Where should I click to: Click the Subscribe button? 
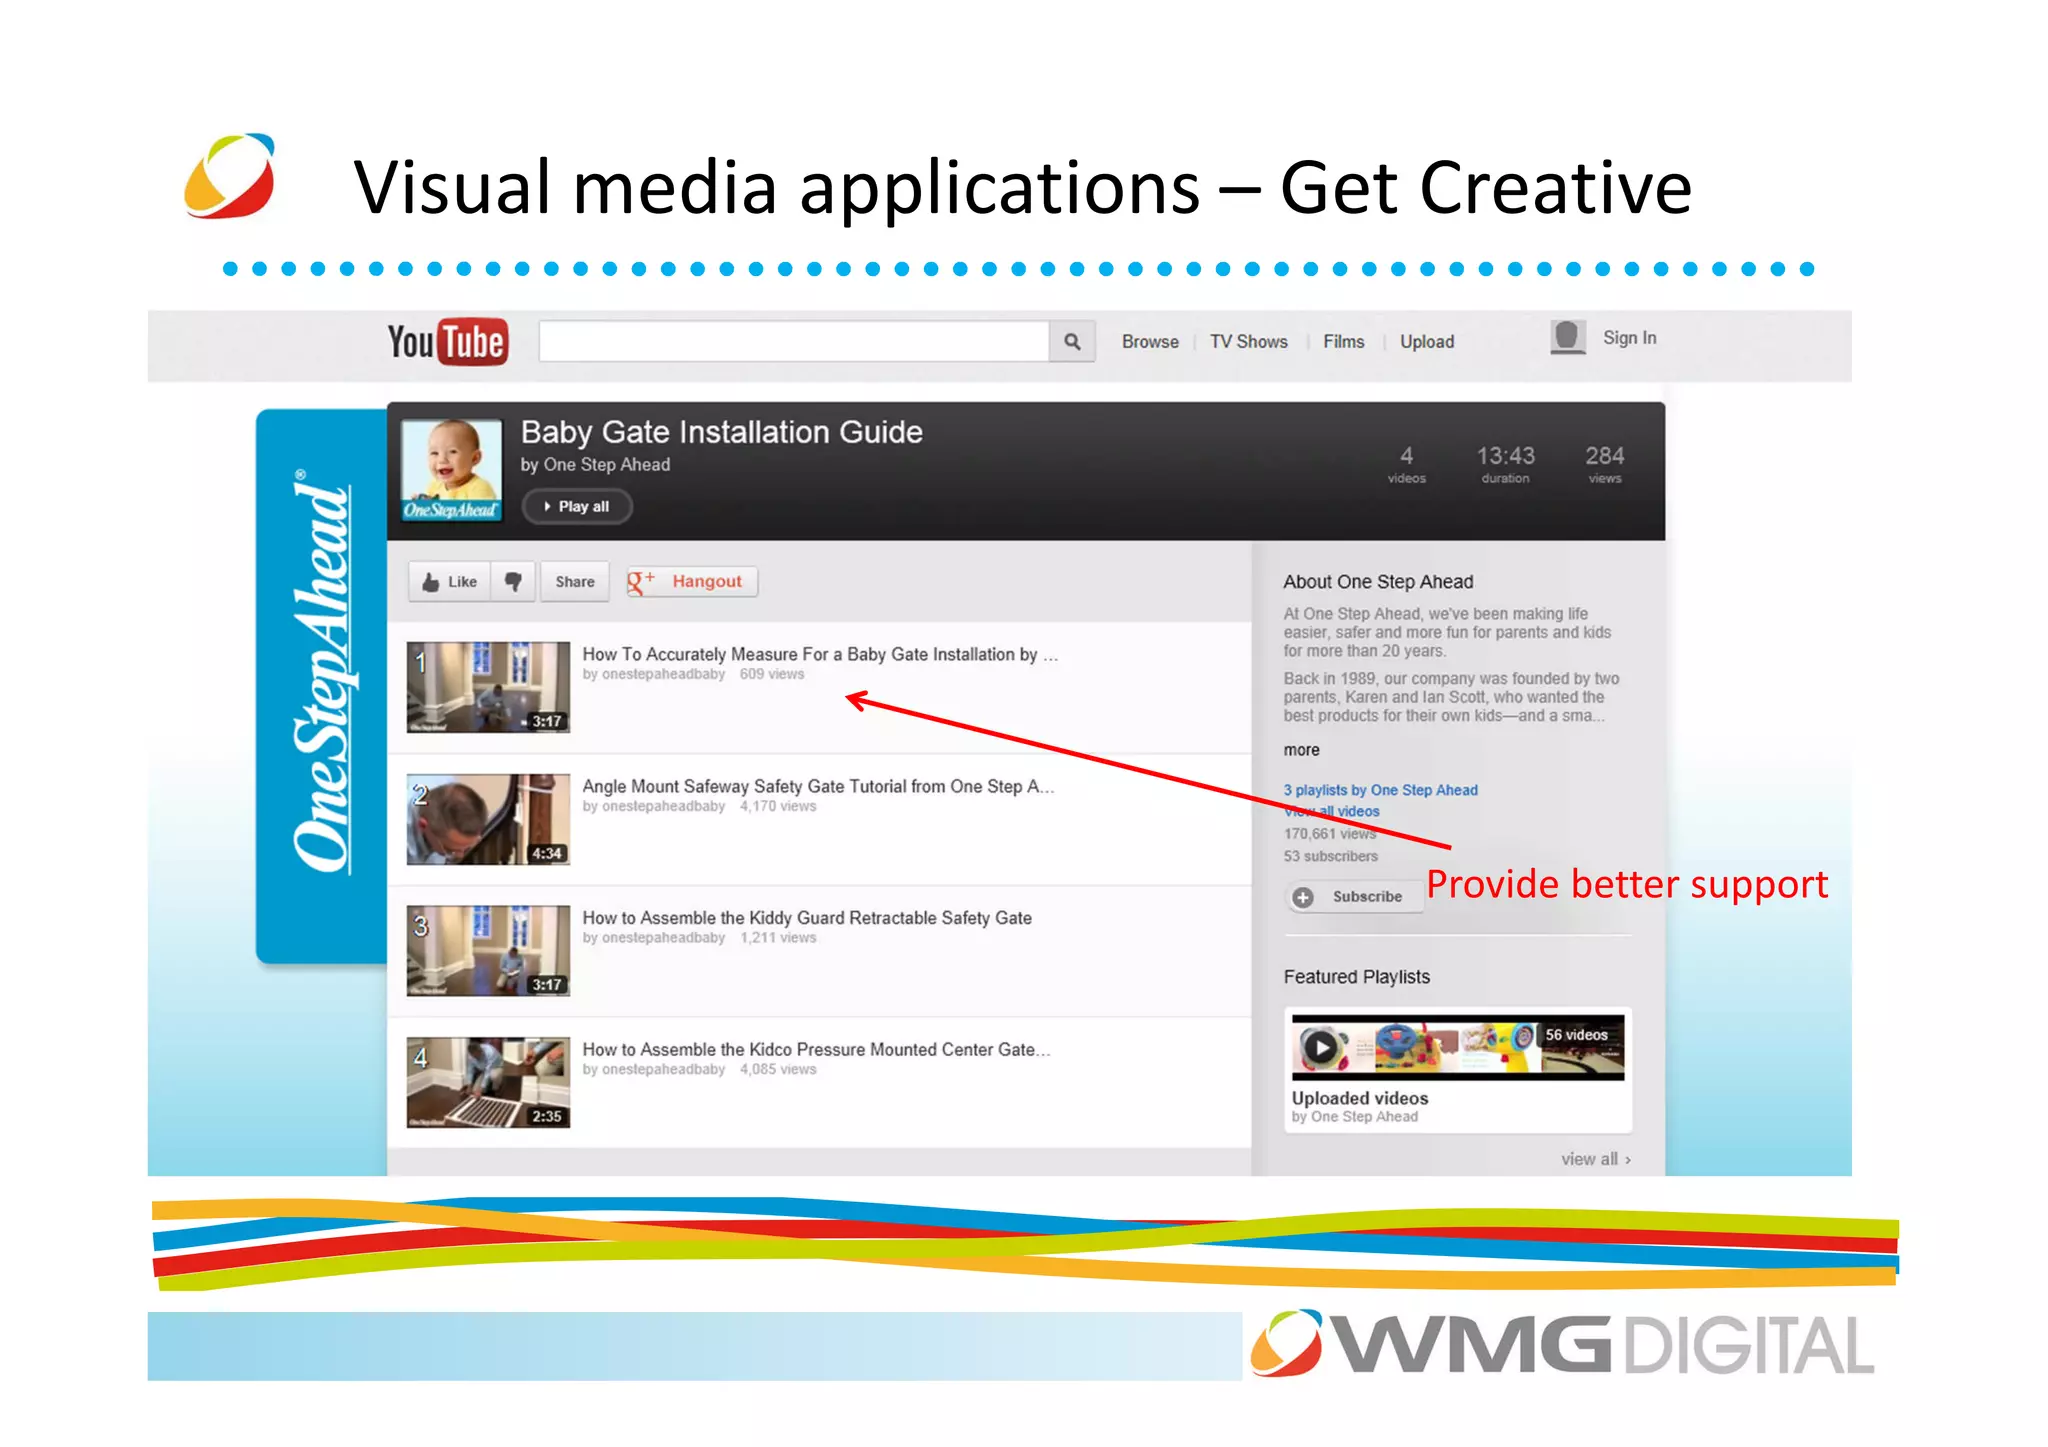1354,897
